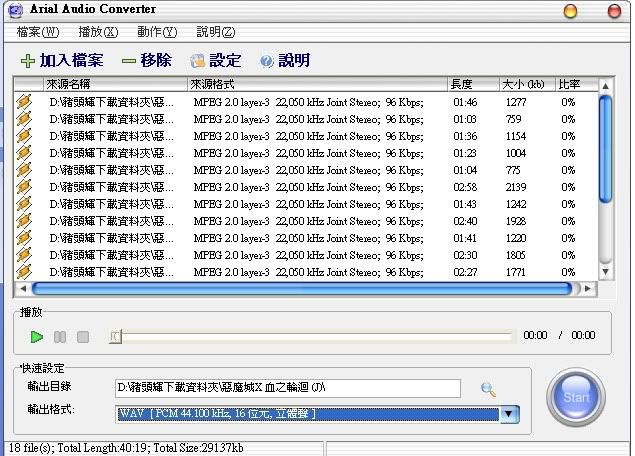This screenshot has width=635, height=456.
Task: Click the file list scroll down arrow
Action: click(x=605, y=272)
